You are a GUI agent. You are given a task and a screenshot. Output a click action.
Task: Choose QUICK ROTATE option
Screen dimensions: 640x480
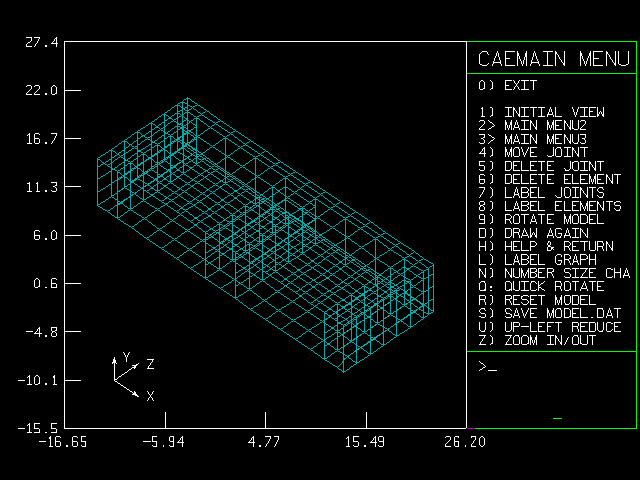(541, 286)
